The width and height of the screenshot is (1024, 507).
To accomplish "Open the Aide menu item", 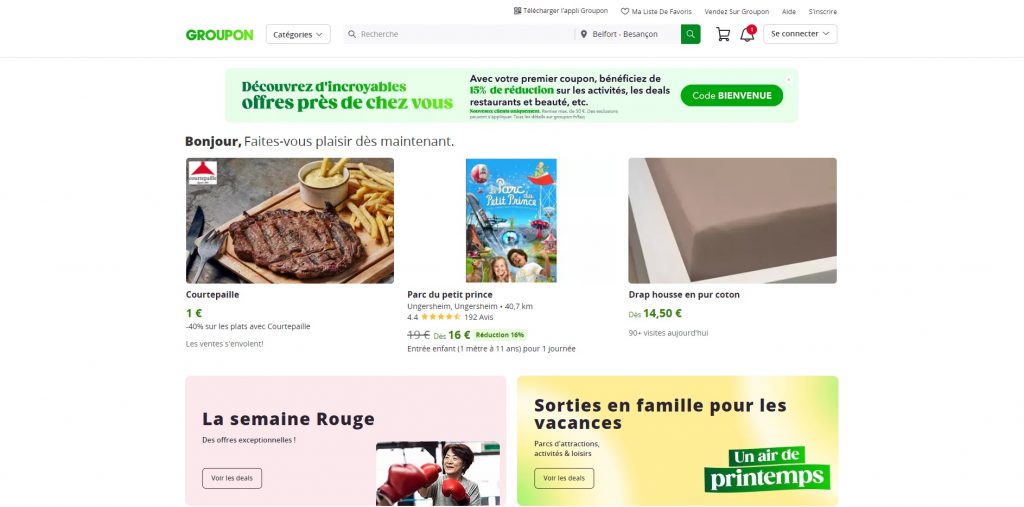I will pyautogui.click(x=789, y=12).
